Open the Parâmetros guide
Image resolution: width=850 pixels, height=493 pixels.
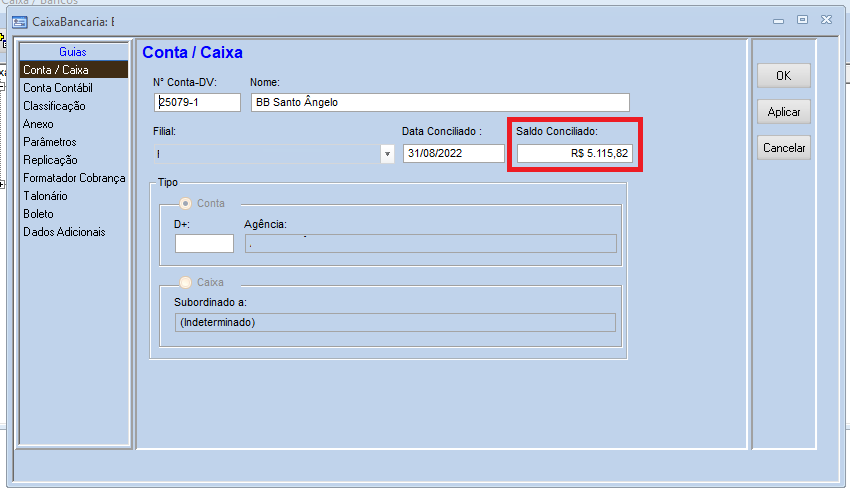pos(49,142)
